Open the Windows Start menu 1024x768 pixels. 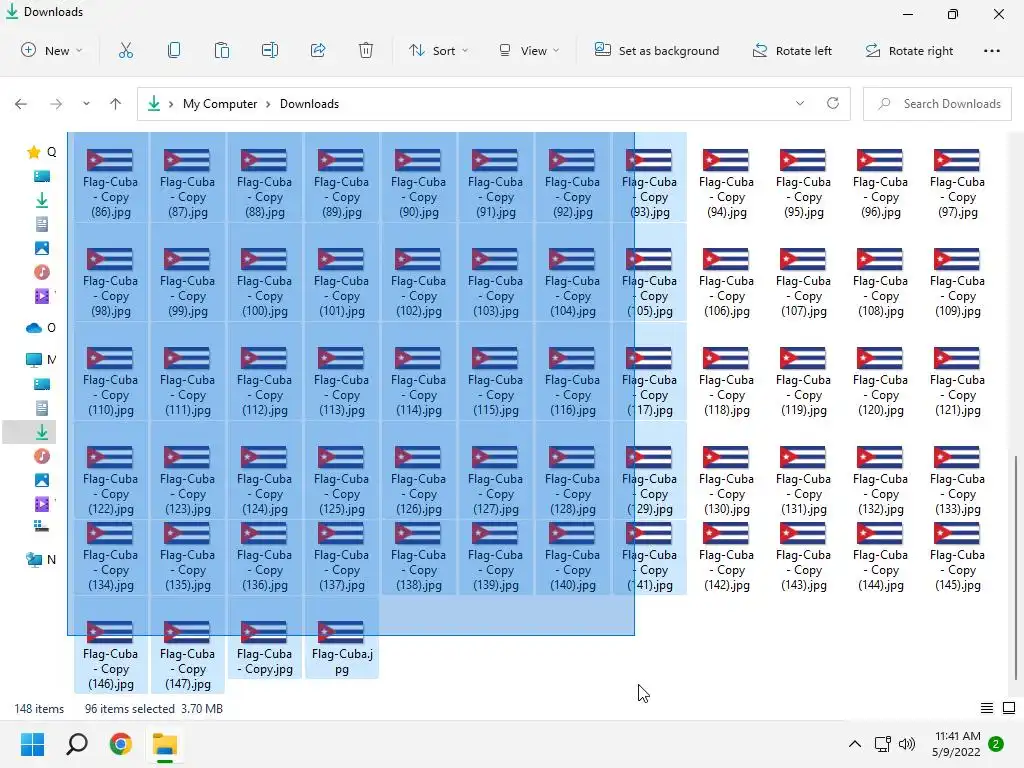(x=32, y=744)
